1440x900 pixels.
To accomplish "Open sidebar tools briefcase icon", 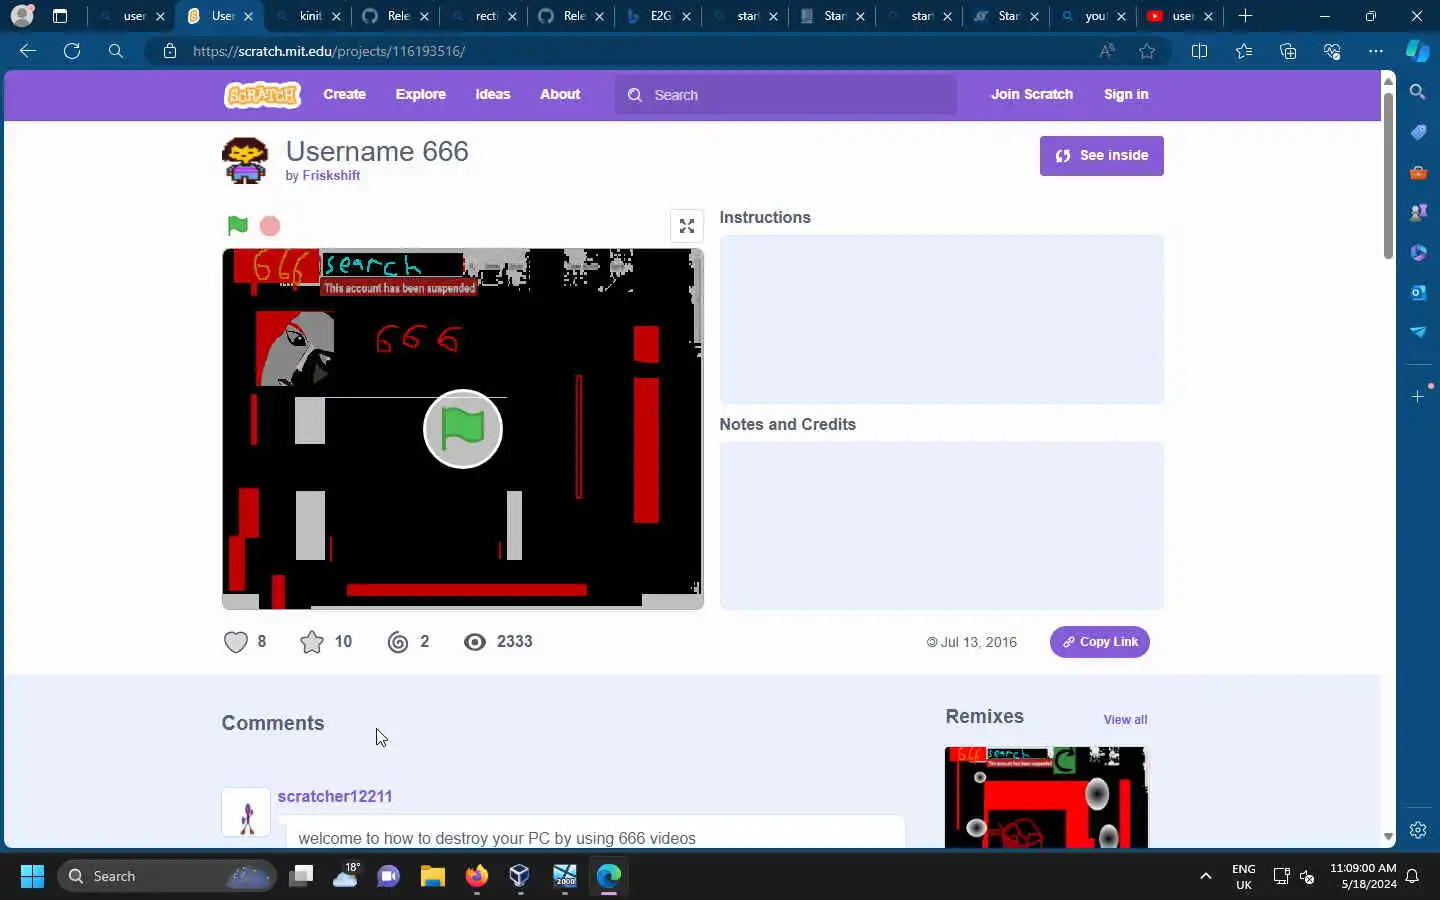I will (x=1417, y=172).
